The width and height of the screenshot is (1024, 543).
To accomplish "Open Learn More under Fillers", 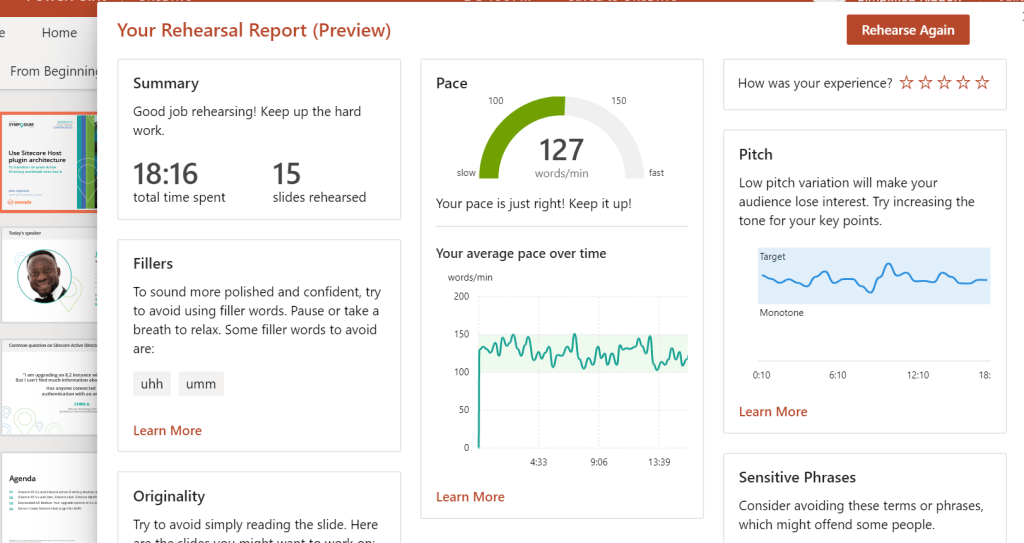I will [x=167, y=430].
